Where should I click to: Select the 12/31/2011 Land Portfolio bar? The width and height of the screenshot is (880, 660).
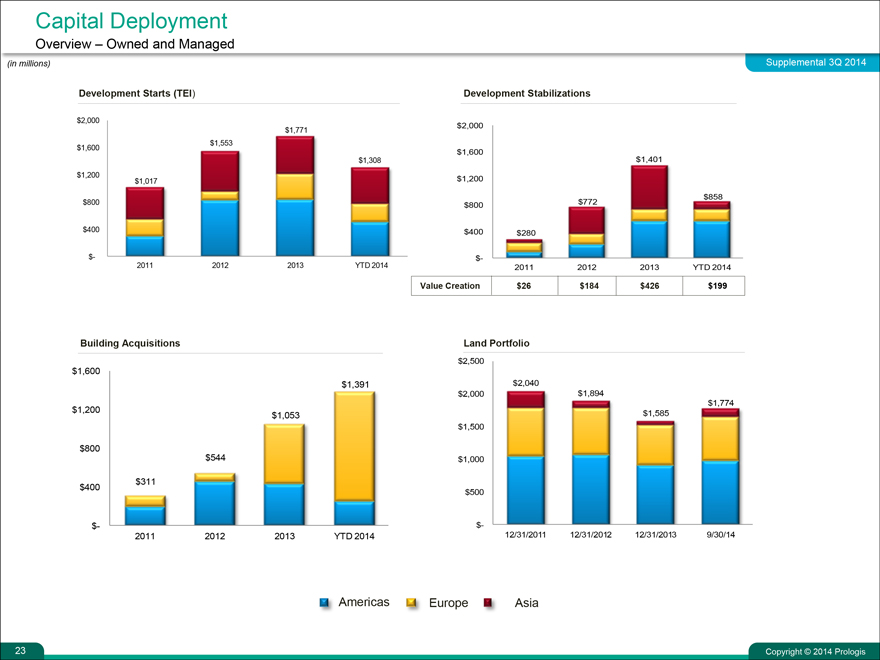(525, 457)
